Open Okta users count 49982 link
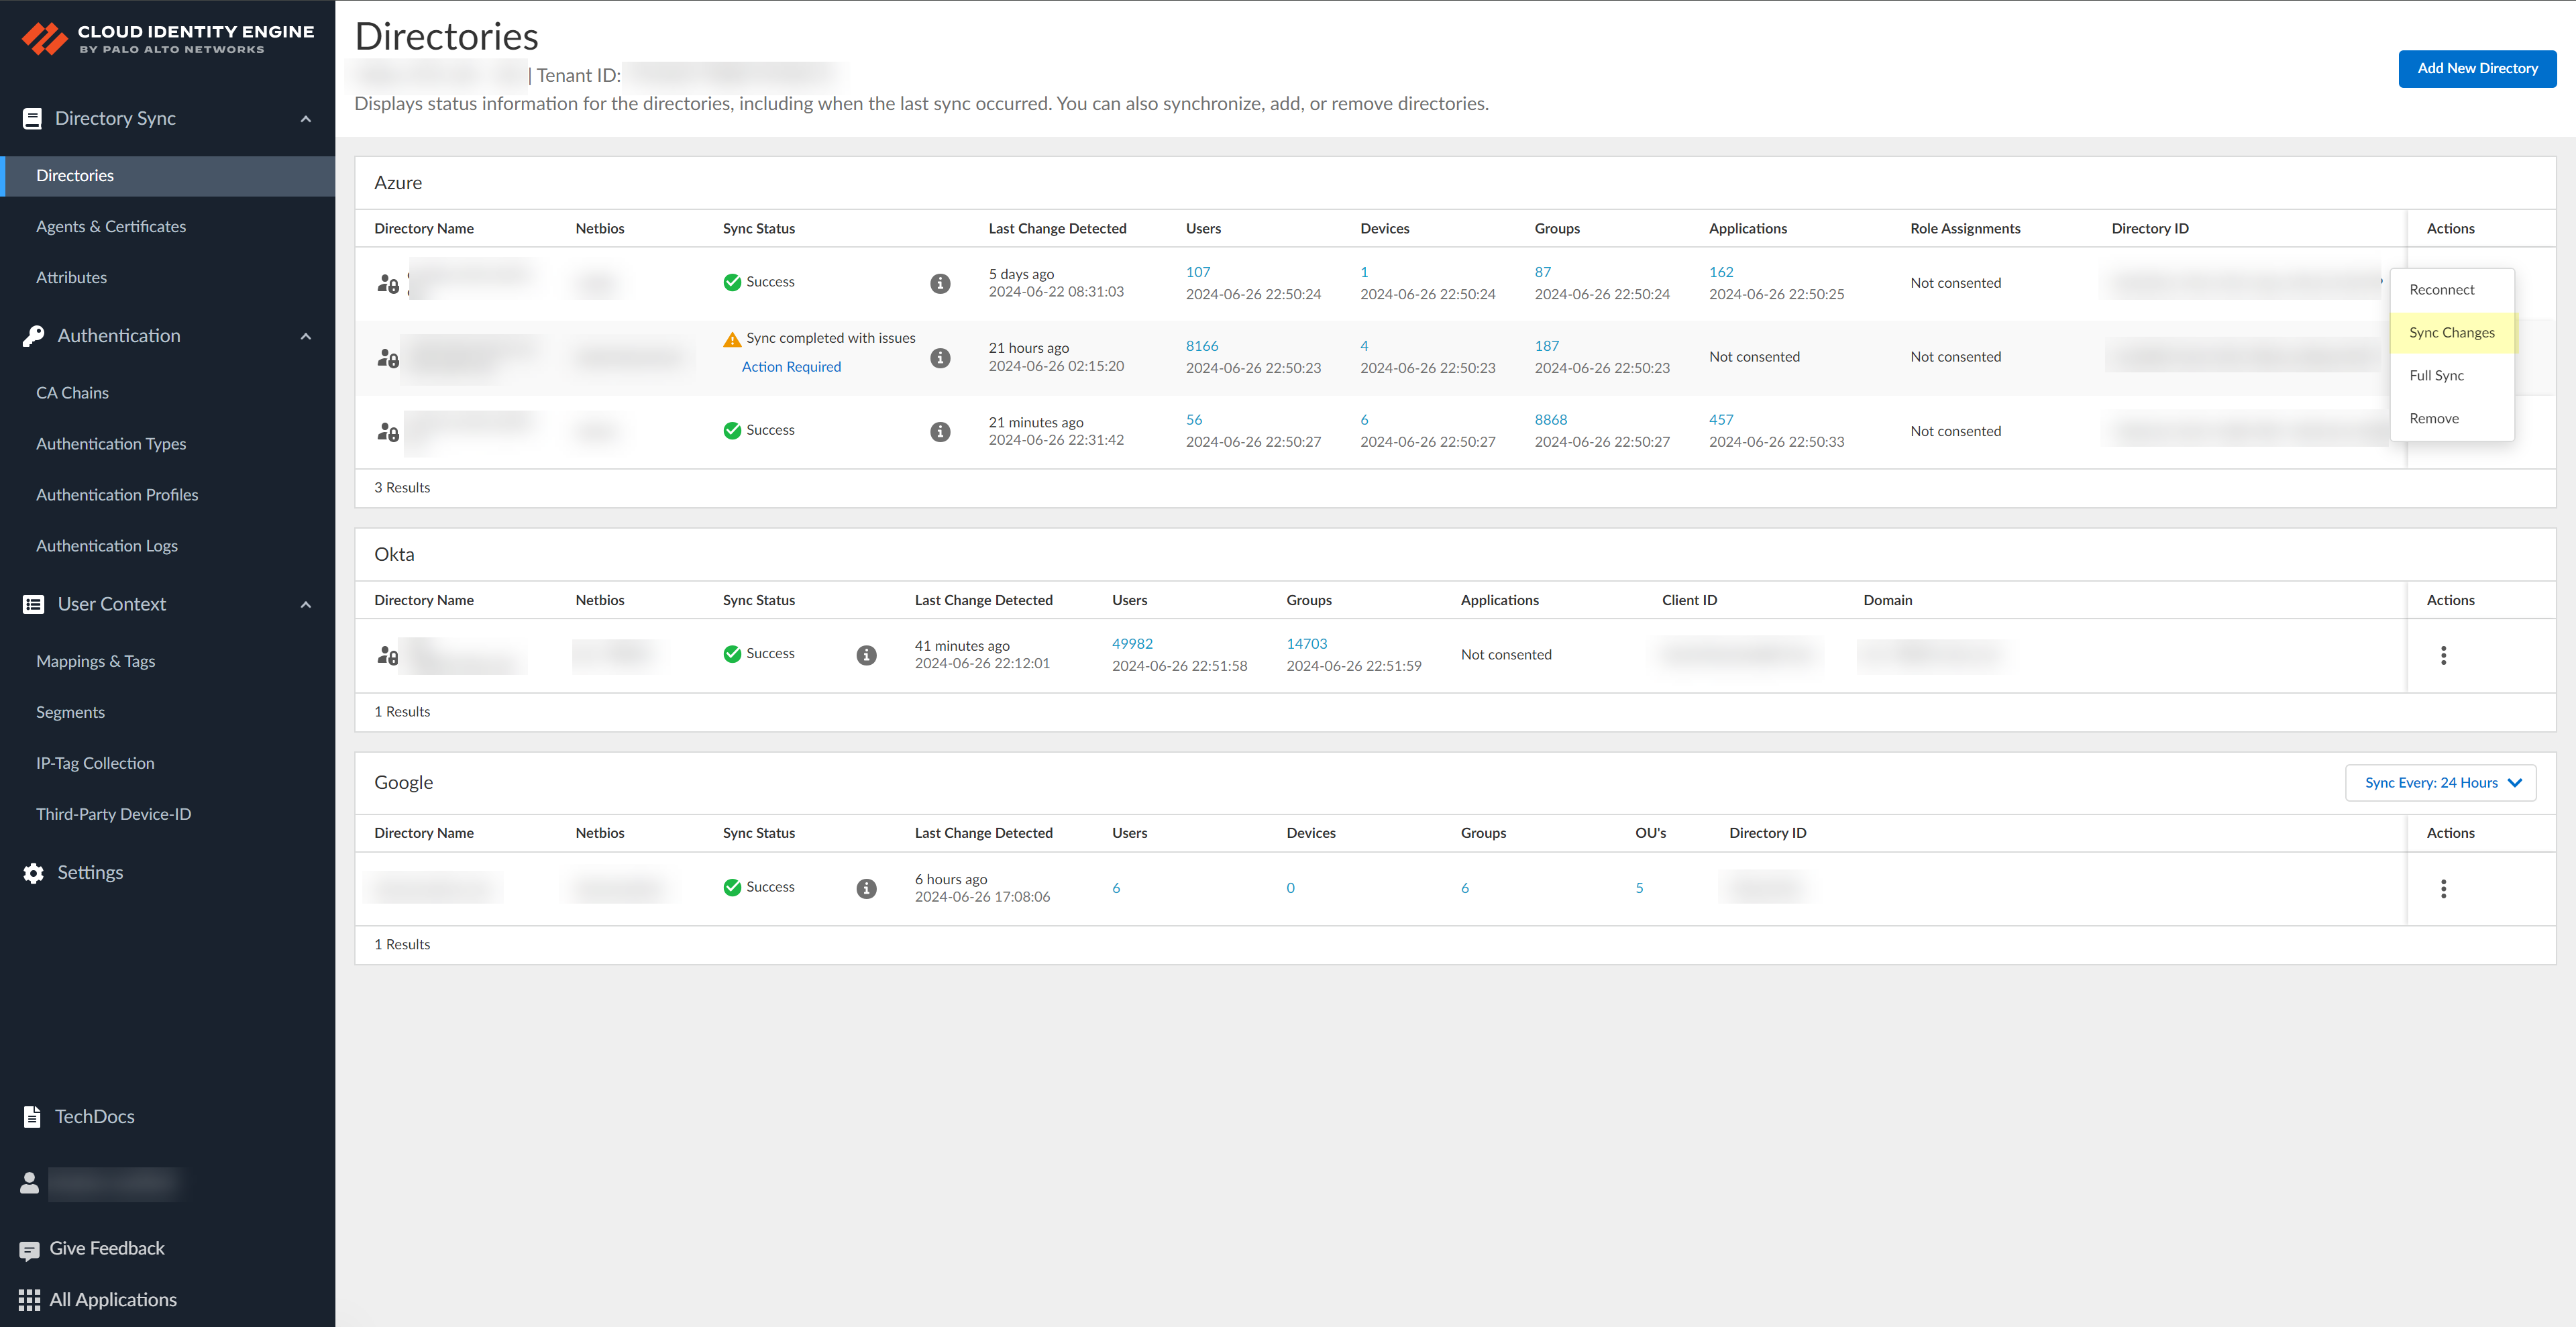Screen dimensions: 2576x1327 coord(1132,644)
